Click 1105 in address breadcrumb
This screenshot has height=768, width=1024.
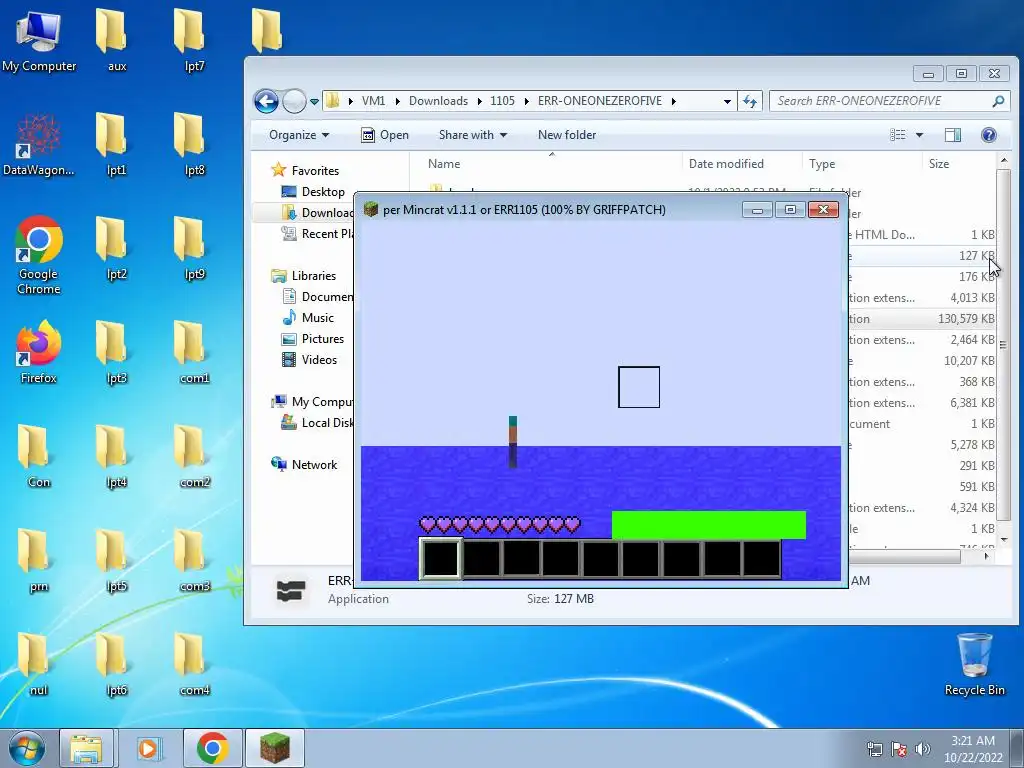point(502,101)
